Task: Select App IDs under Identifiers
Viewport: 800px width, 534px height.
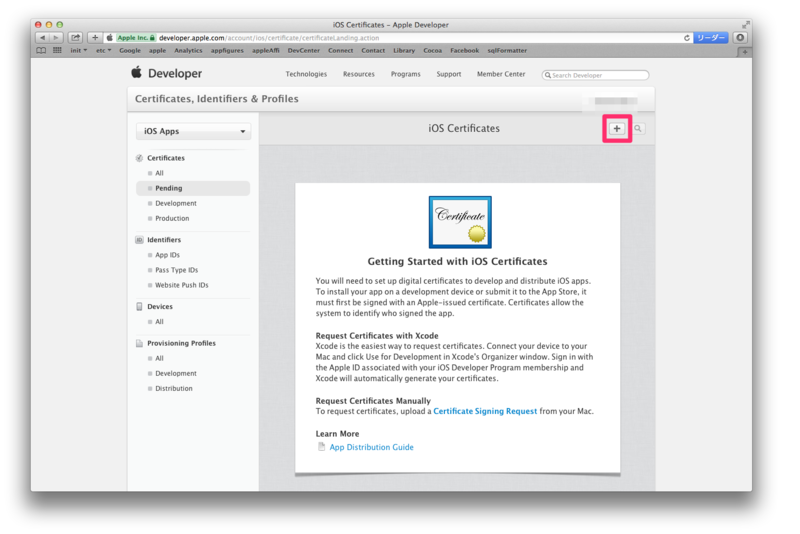Action: pyautogui.click(x=167, y=255)
